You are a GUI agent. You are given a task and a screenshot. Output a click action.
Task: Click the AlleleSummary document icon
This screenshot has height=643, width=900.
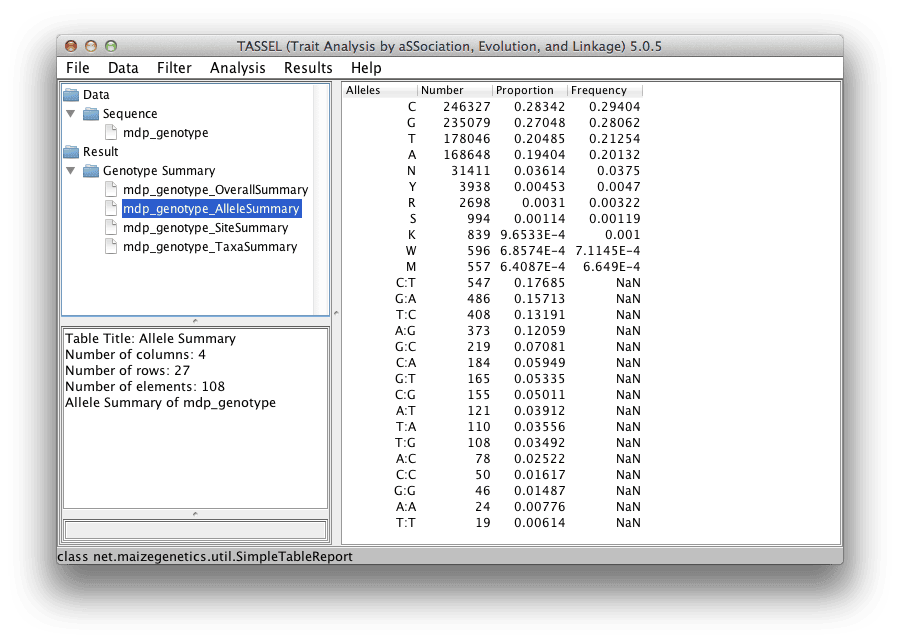click(x=111, y=208)
